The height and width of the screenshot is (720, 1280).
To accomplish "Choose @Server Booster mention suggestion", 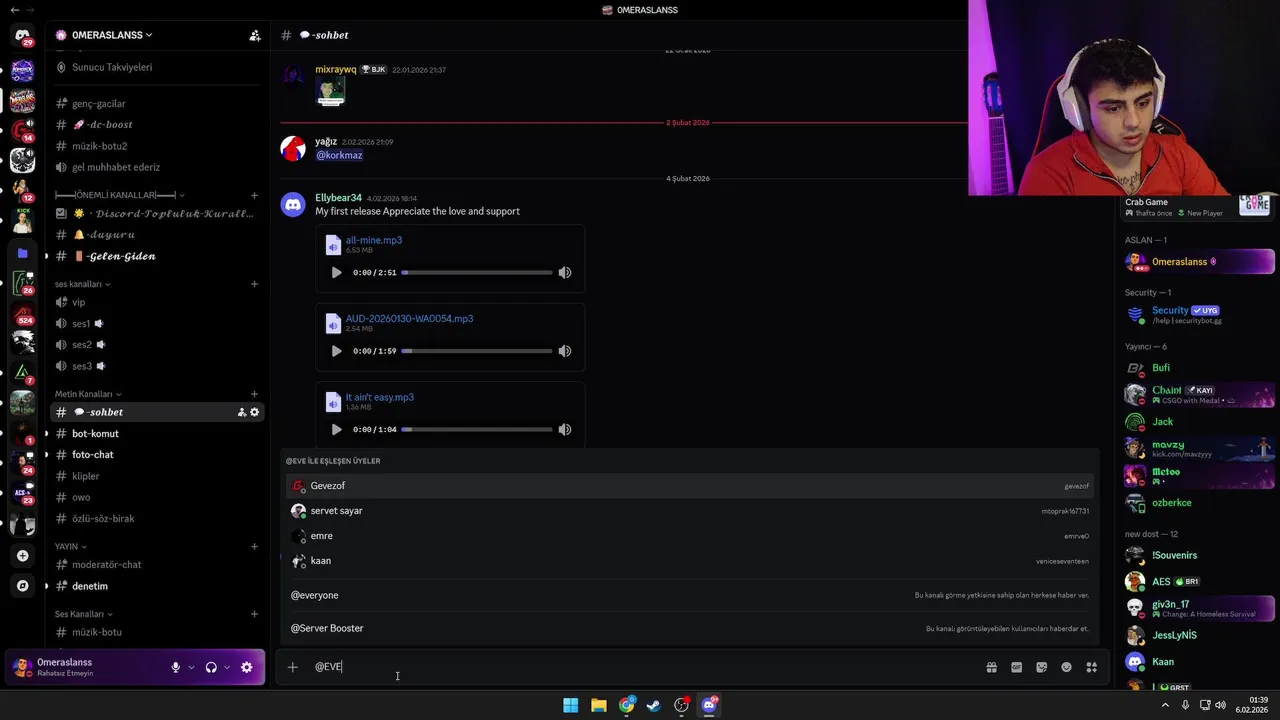I will 690,628.
